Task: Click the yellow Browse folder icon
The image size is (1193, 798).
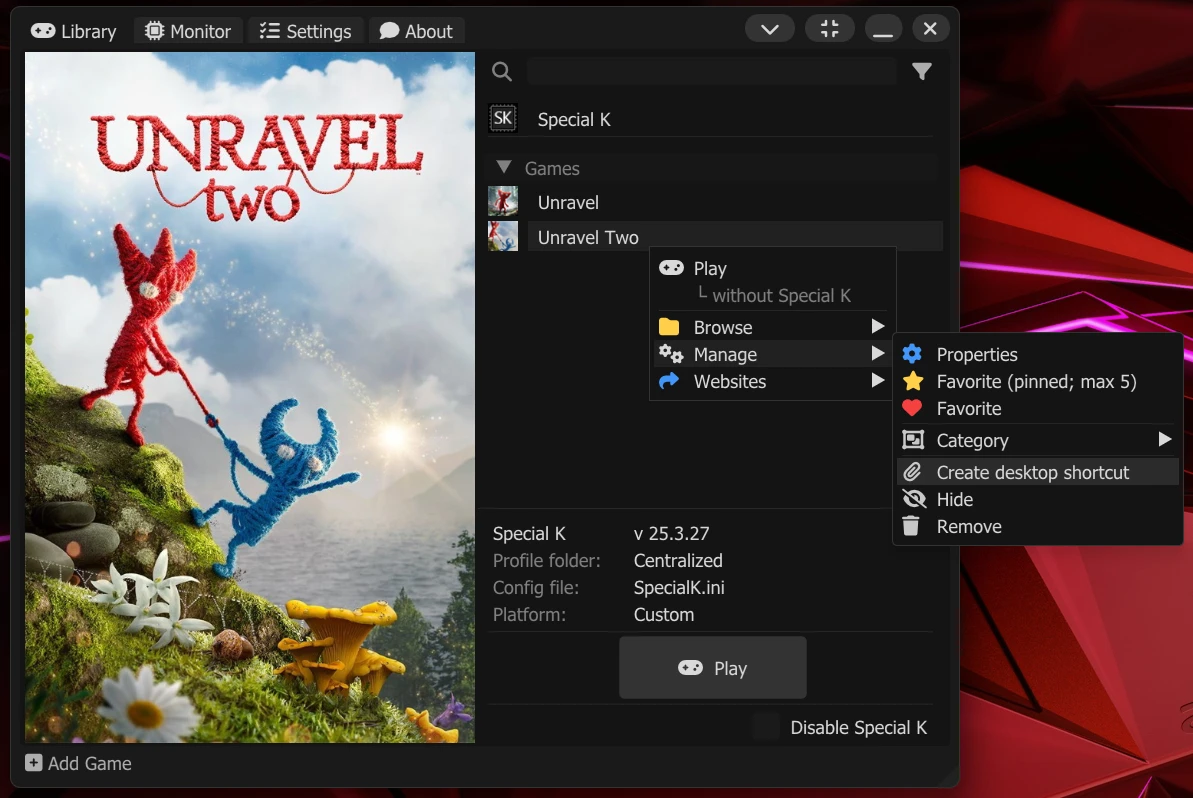Action: click(669, 327)
